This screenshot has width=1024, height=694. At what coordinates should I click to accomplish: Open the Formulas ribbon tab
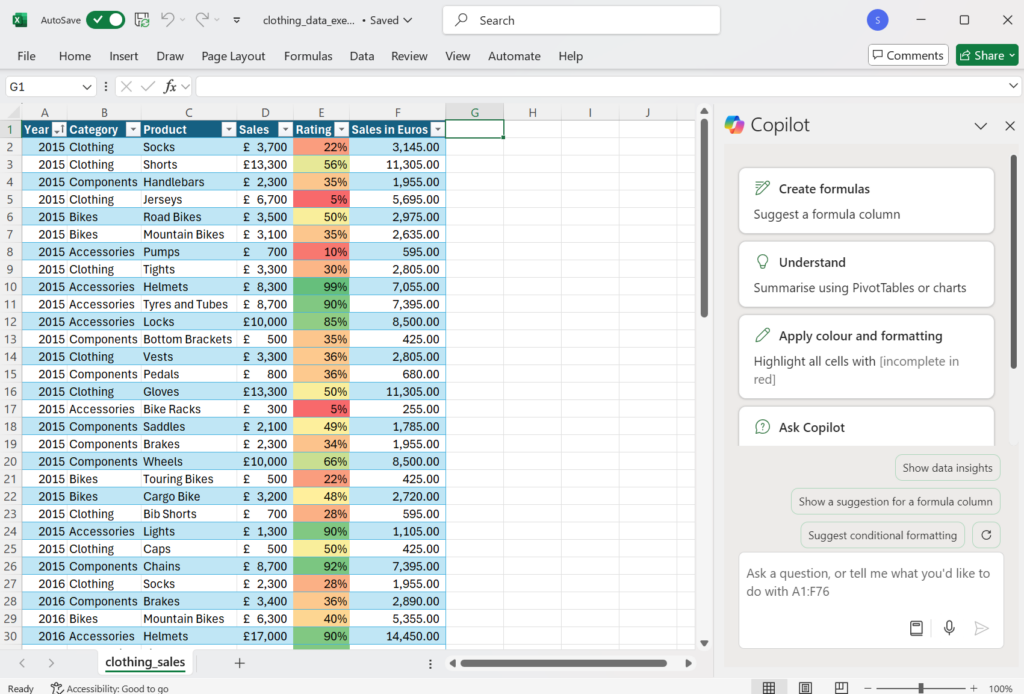tap(308, 56)
